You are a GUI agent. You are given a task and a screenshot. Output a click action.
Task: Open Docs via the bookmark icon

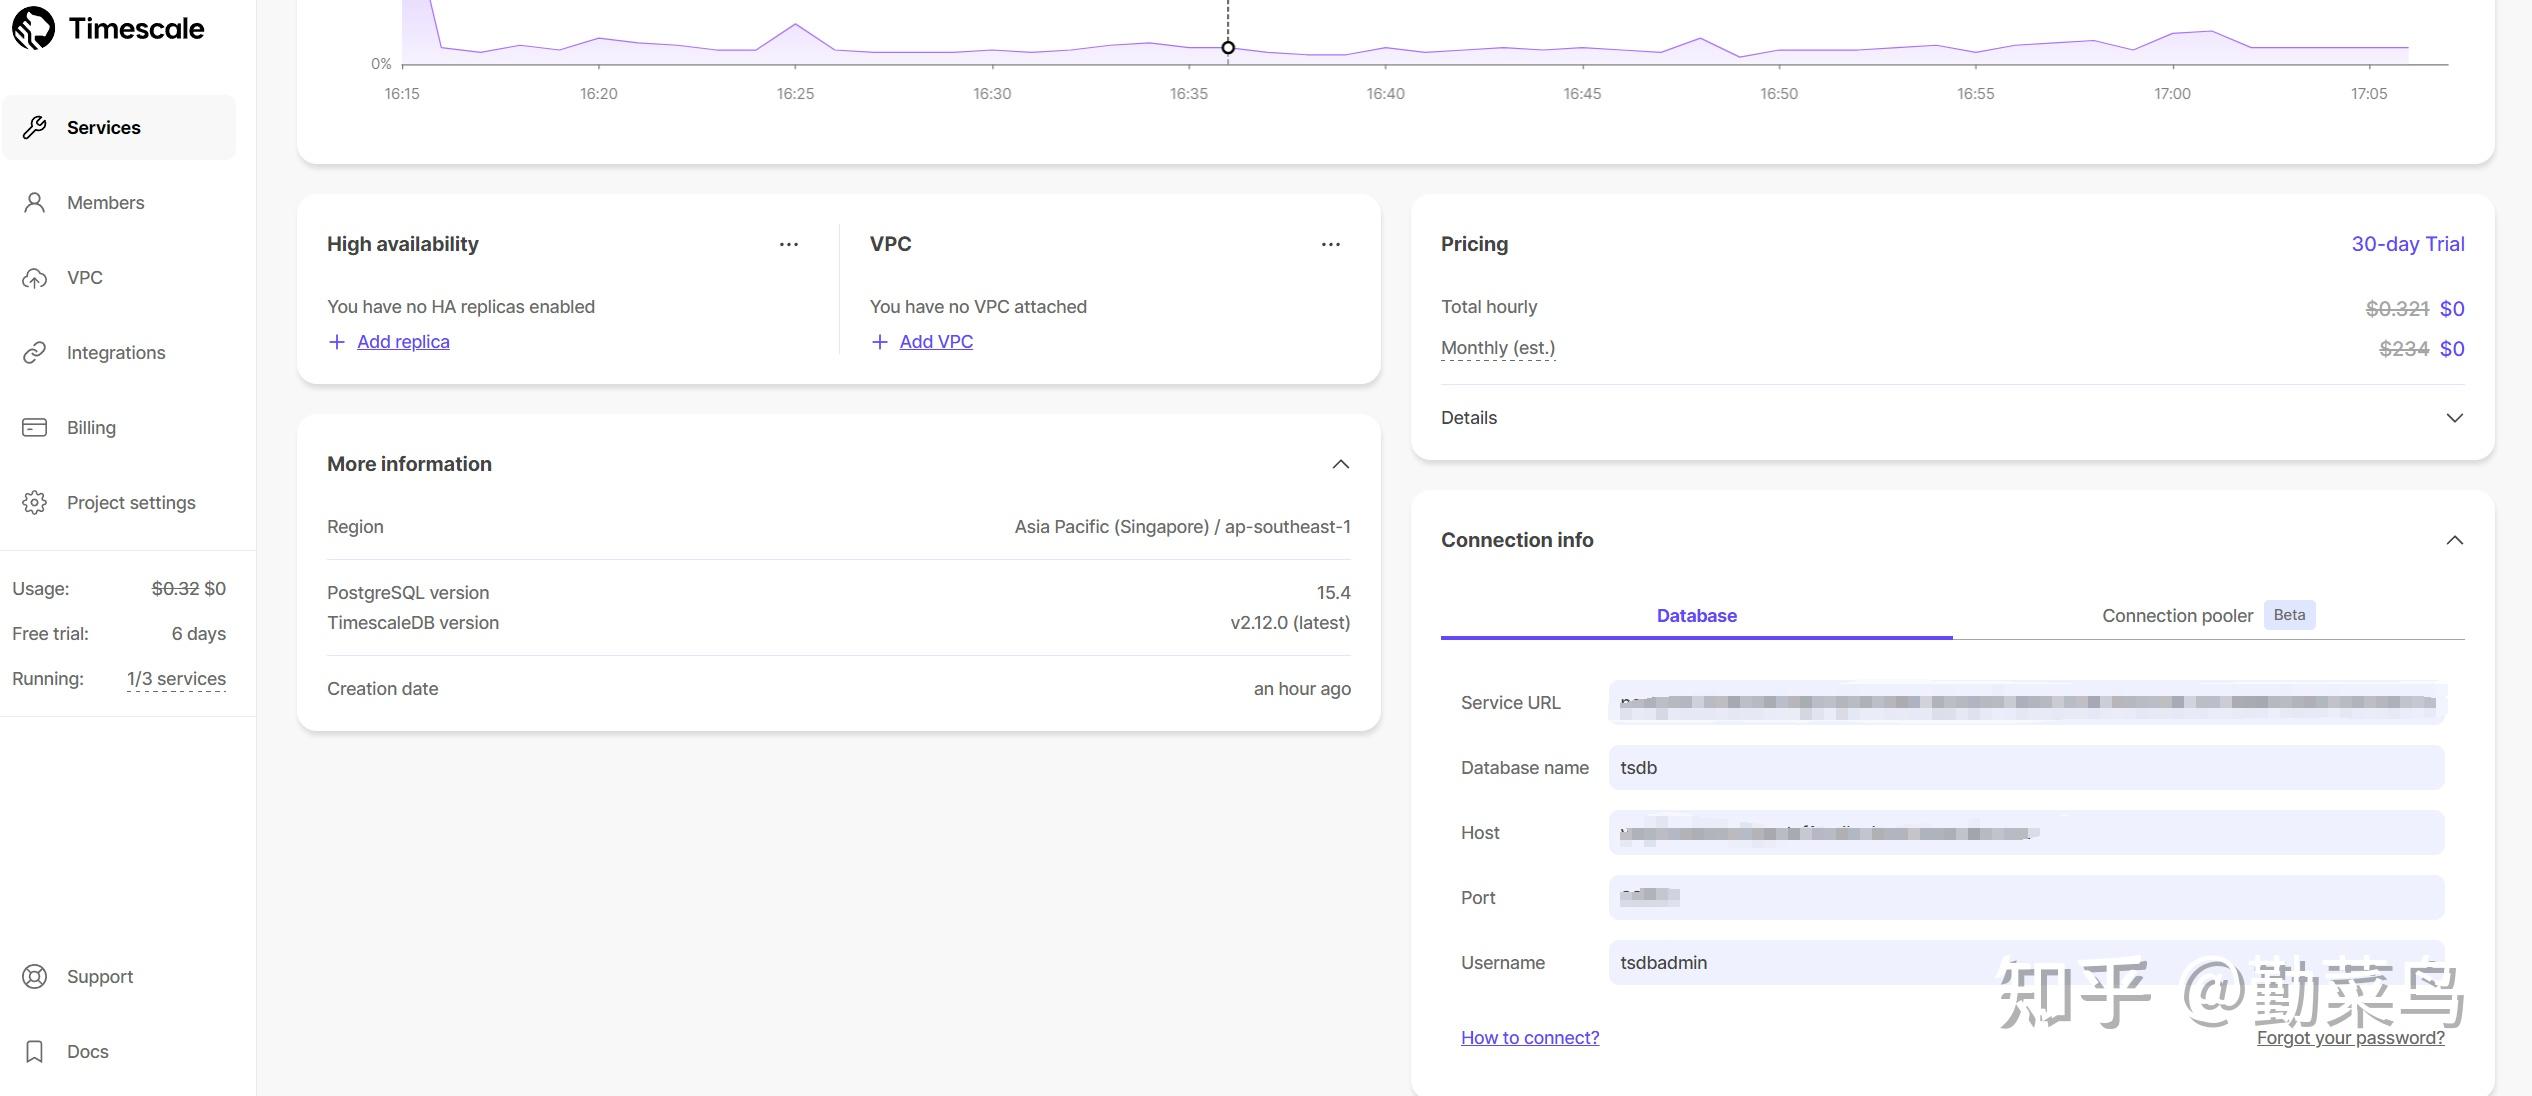pos(35,1052)
